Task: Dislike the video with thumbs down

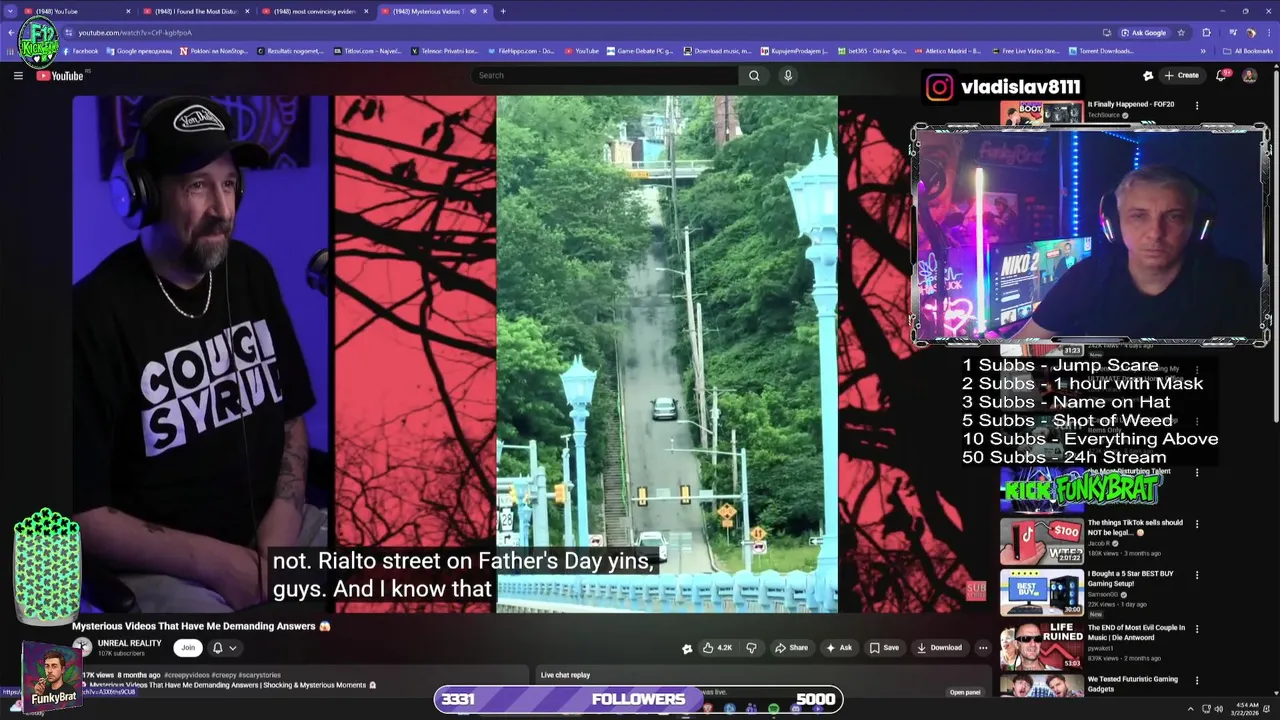Action: tap(751, 648)
